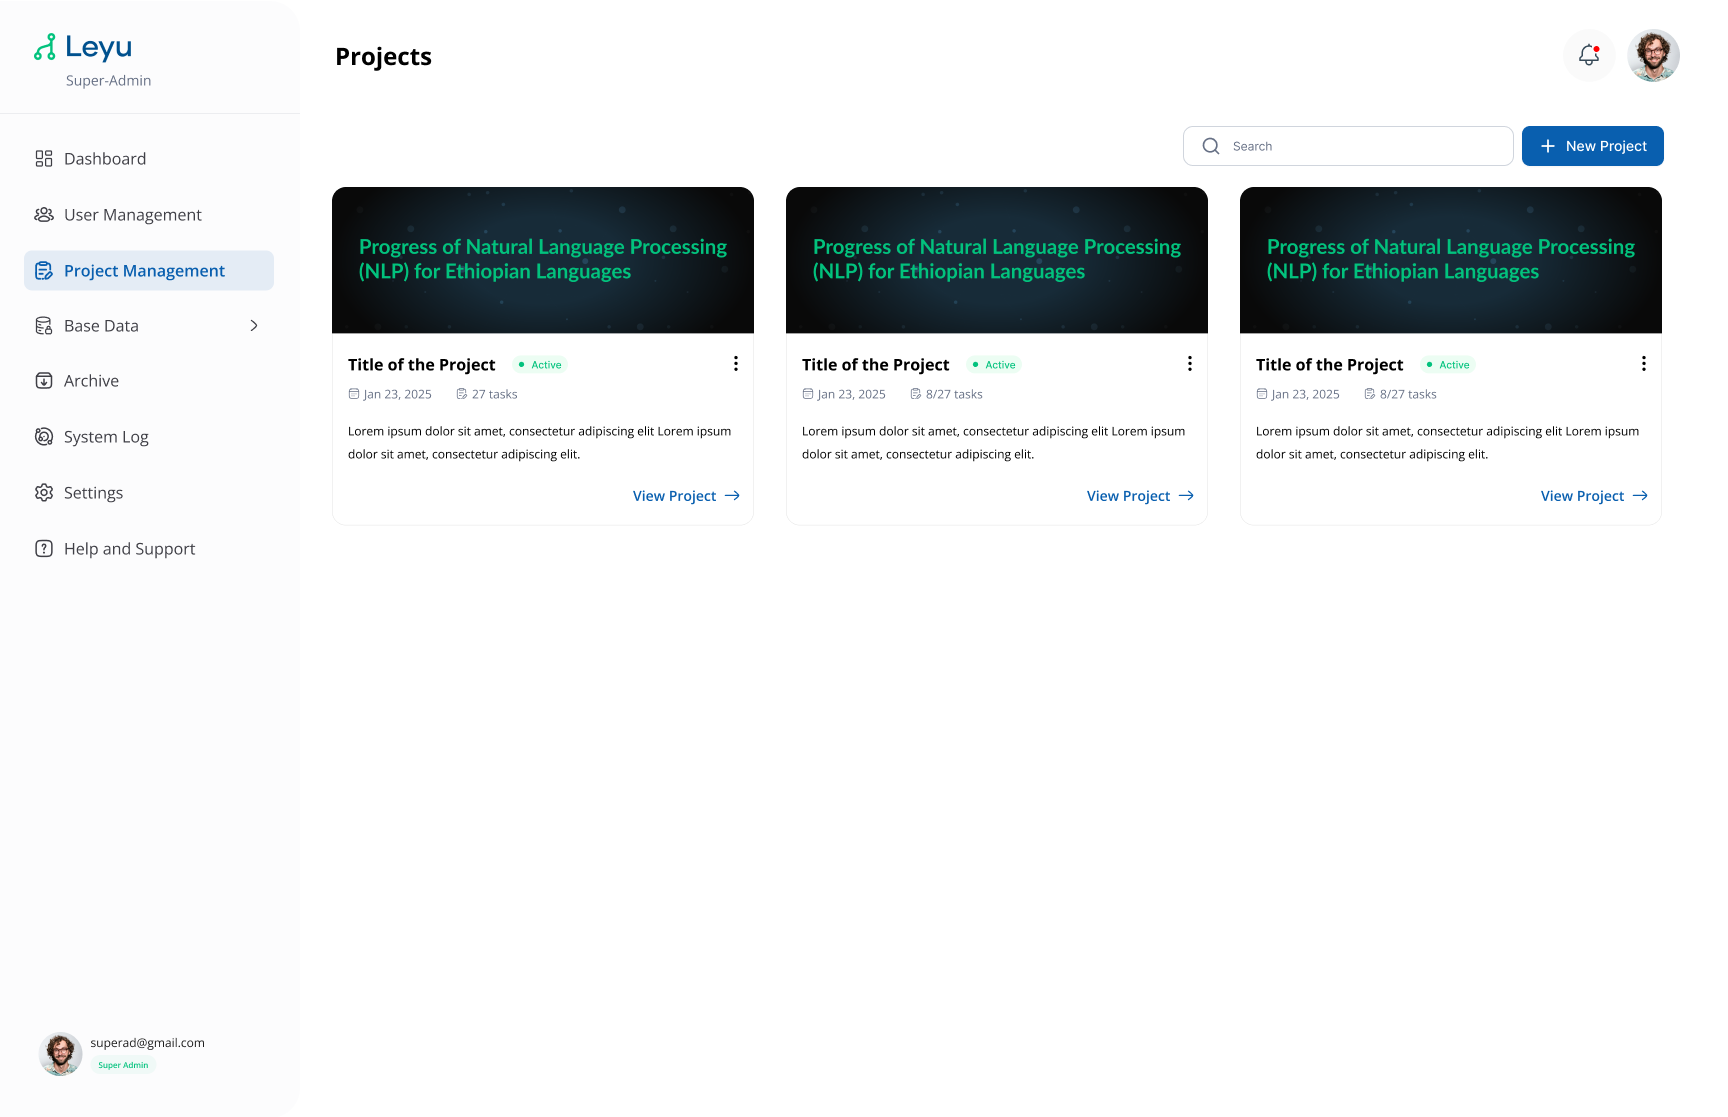Click the User Management people icon
Viewport: 1728px width, 1117px height.
44,215
